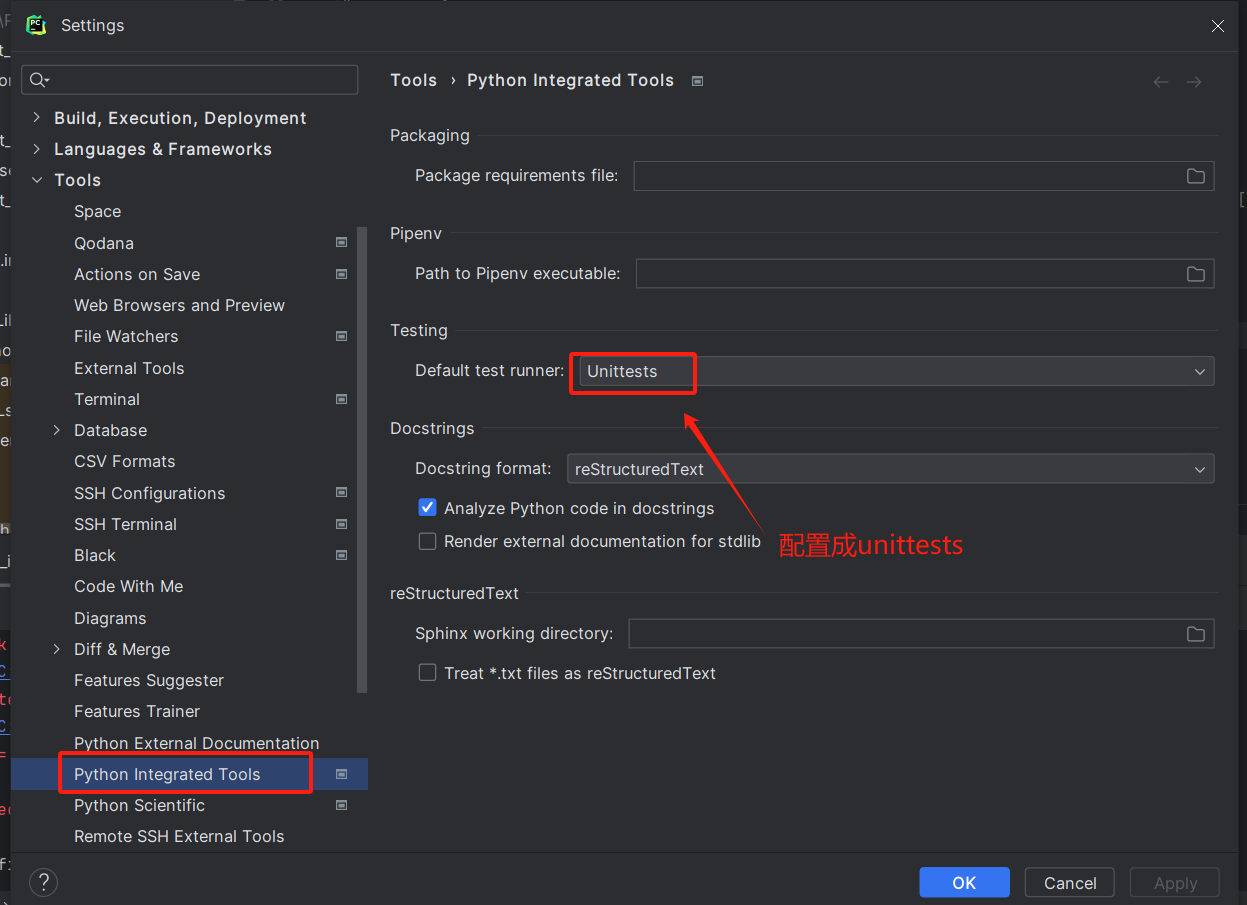Click the Cancel button
The width and height of the screenshot is (1247, 905).
coord(1070,883)
